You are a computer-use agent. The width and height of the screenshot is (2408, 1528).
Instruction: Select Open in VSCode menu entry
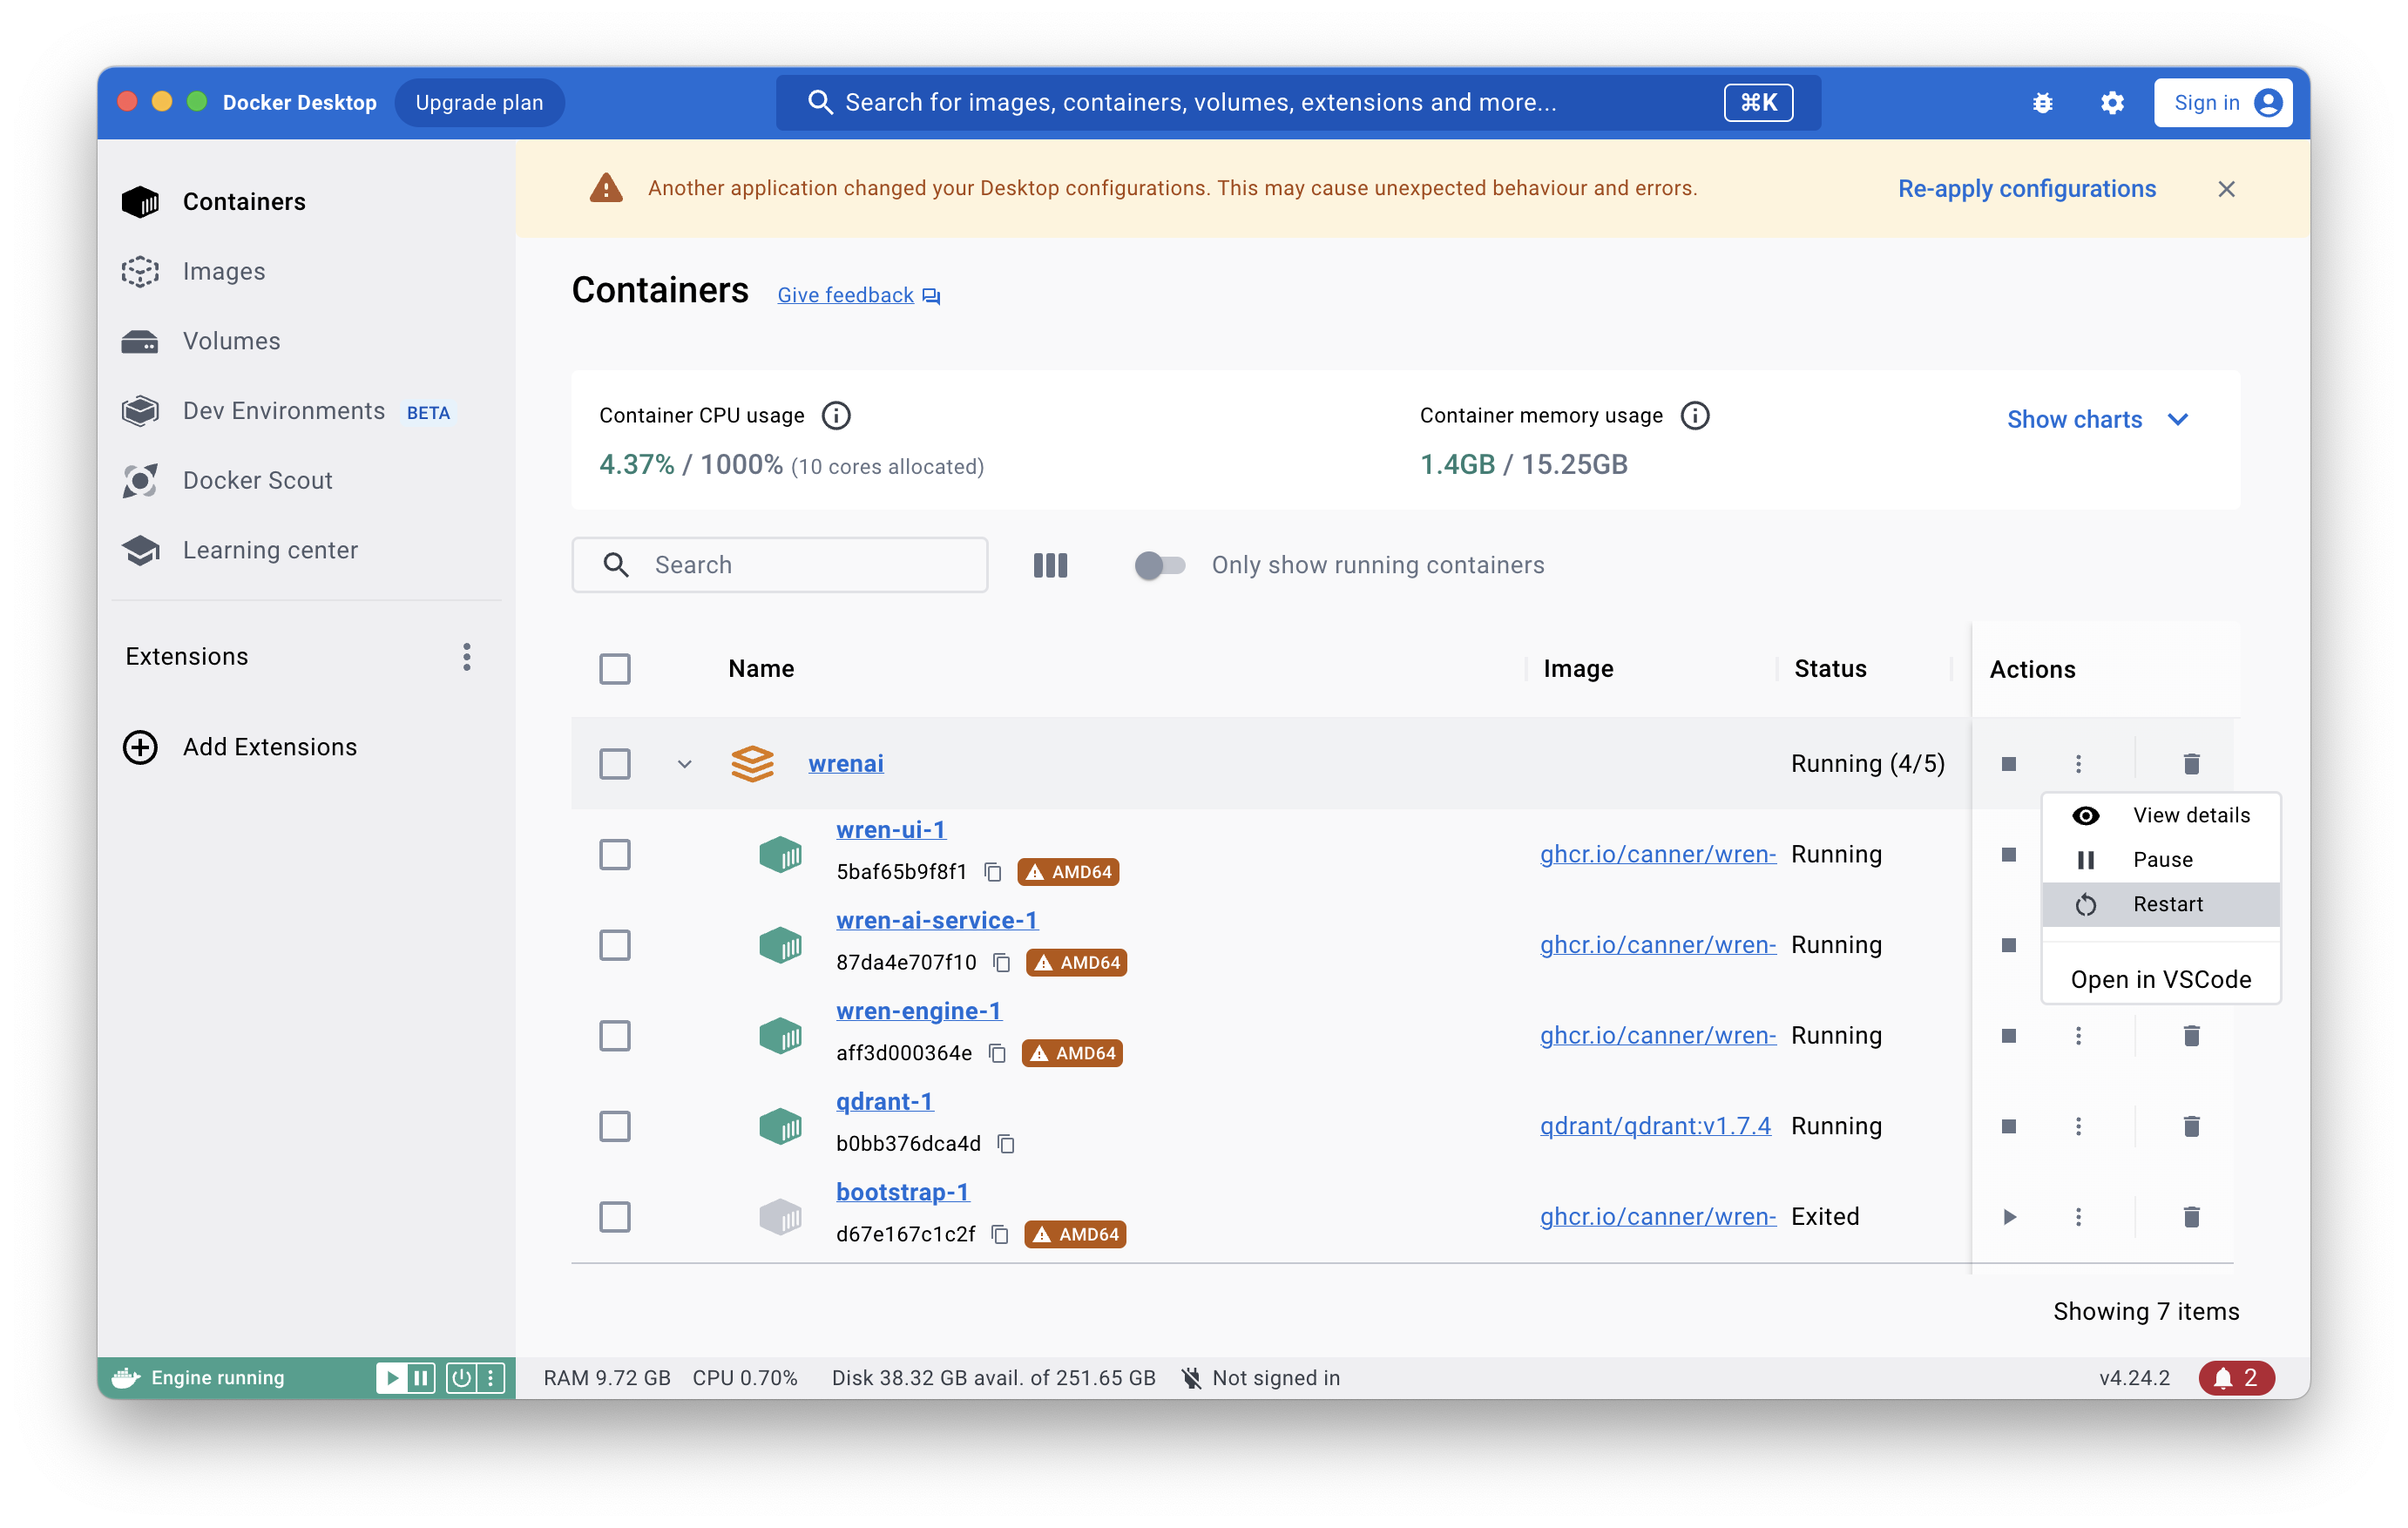pyautogui.click(x=2160, y=979)
